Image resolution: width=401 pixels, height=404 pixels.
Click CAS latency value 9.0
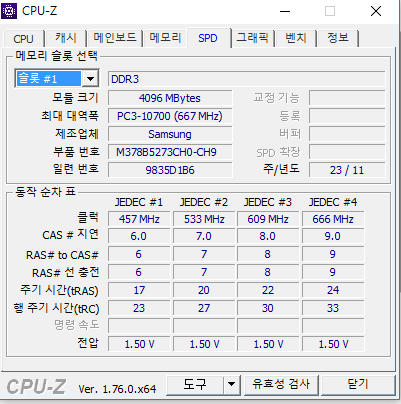tap(333, 236)
